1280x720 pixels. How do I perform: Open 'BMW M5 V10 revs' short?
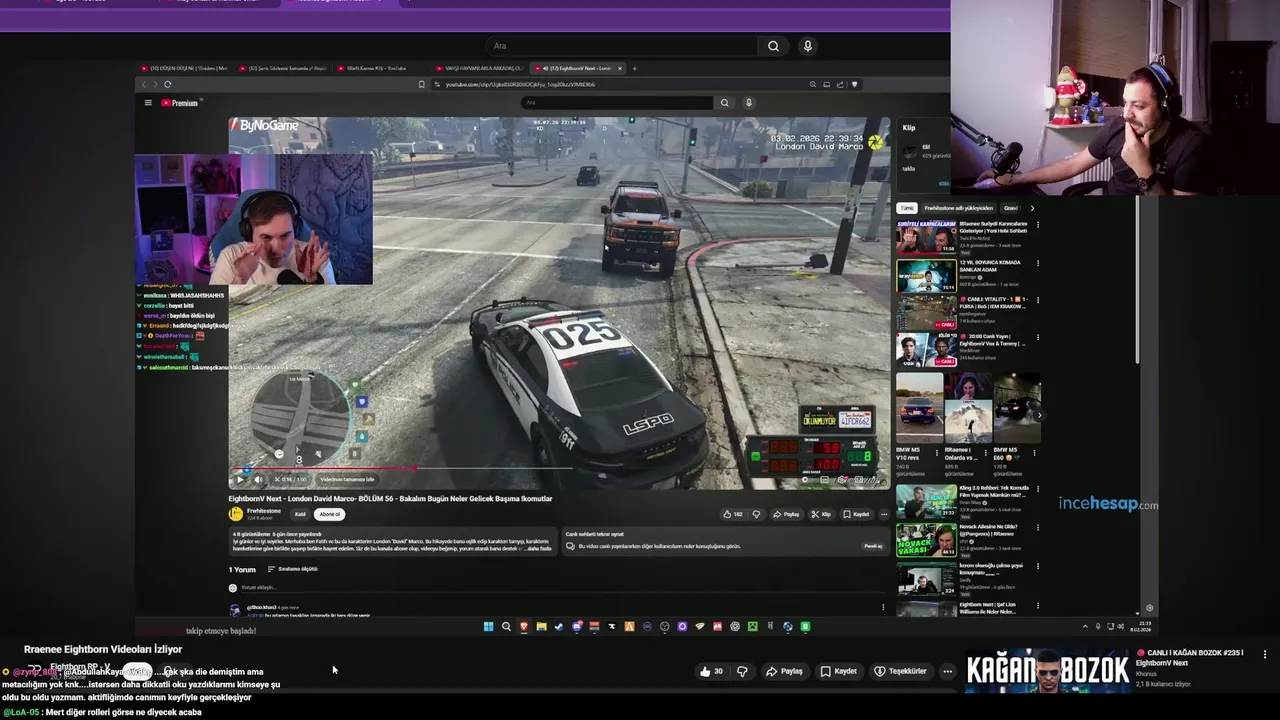pyautogui.click(x=919, y=408)
